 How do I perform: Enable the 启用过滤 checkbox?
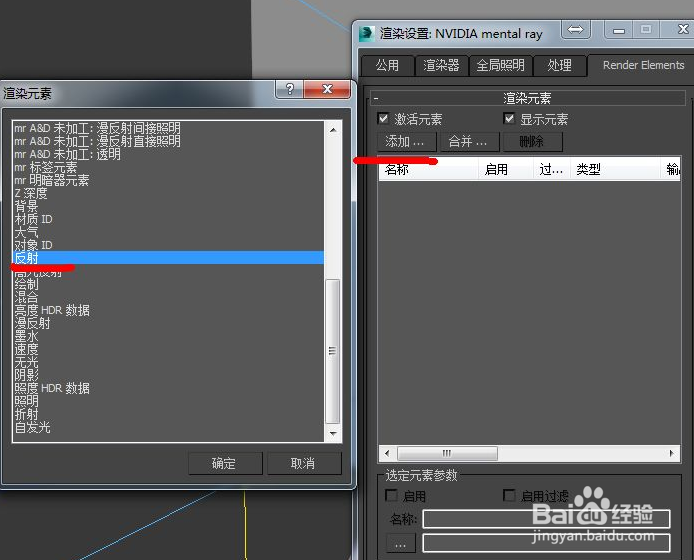509,495
